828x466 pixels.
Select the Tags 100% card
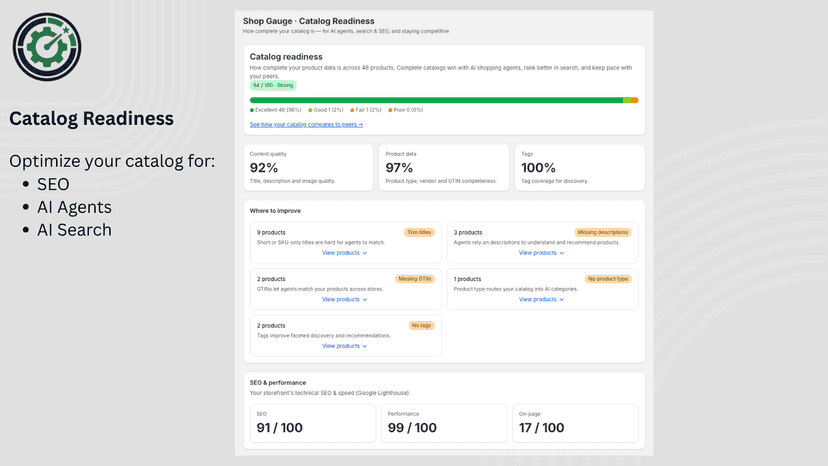pyautogui.click(x=579, y=167)
